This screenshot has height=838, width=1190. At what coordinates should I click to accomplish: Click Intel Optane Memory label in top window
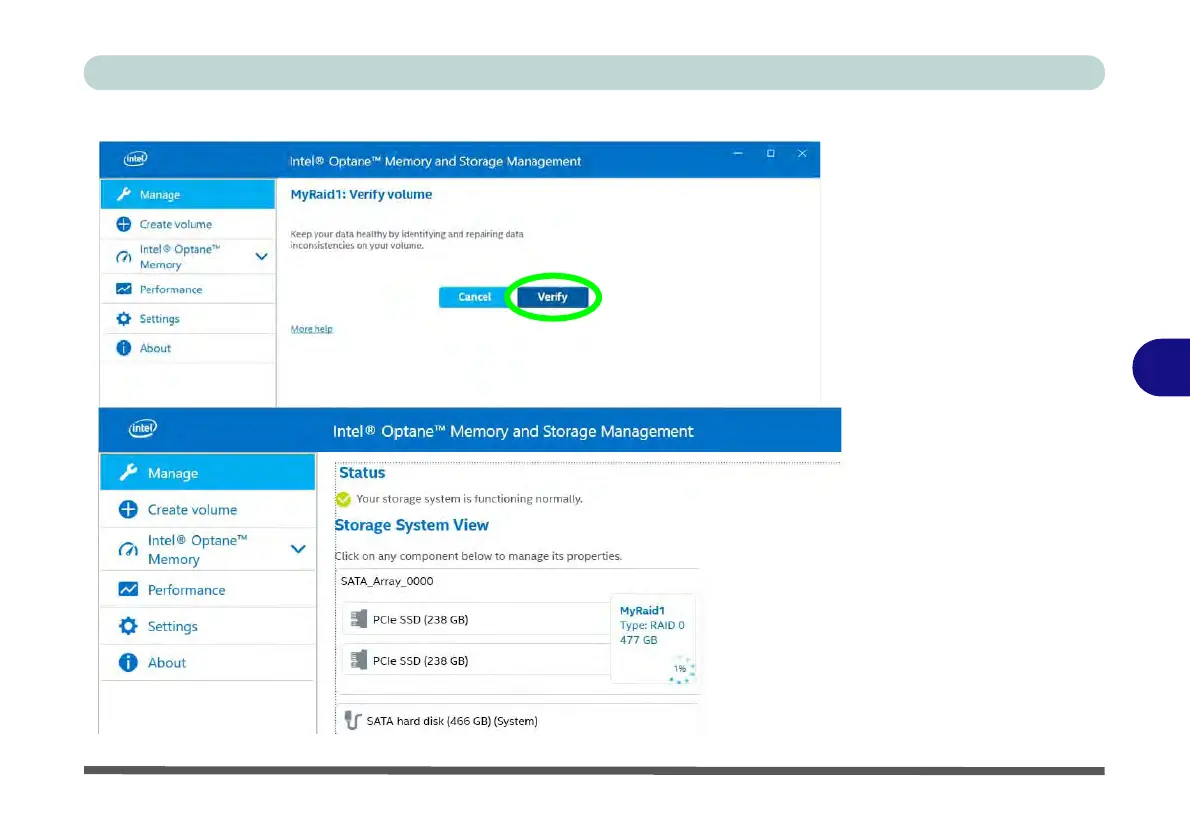tap(180, 257)
